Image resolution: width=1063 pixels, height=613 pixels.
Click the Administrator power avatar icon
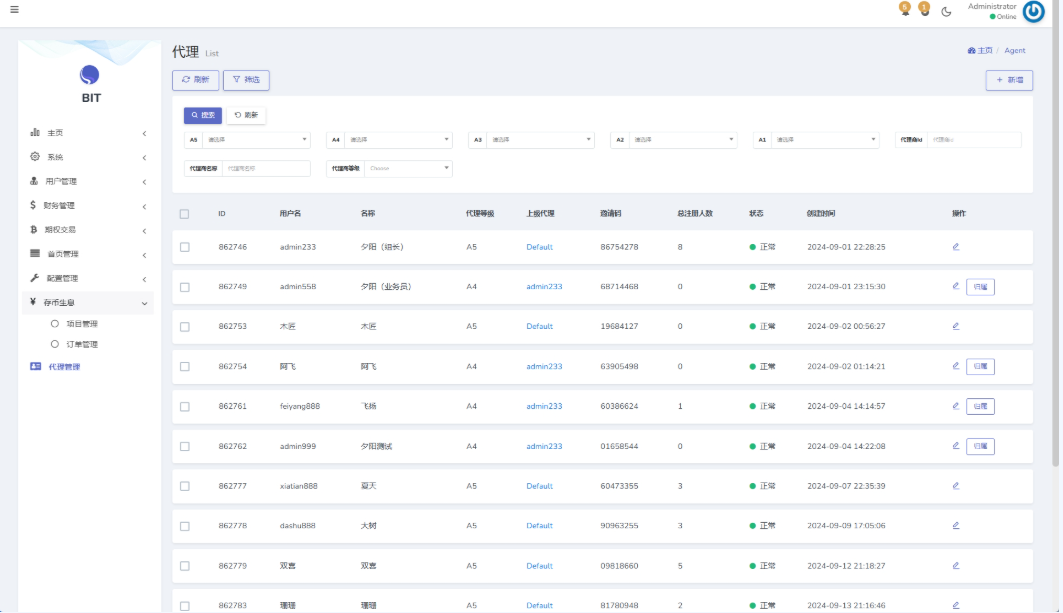(1034, 11)
